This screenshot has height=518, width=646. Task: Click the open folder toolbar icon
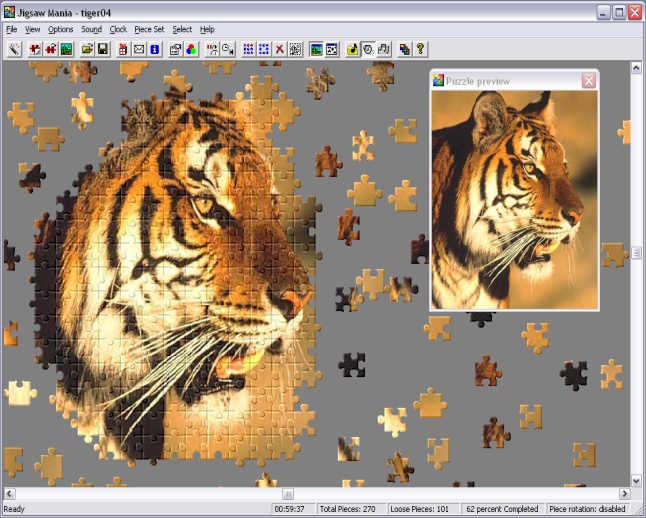[x=87, y=48]
